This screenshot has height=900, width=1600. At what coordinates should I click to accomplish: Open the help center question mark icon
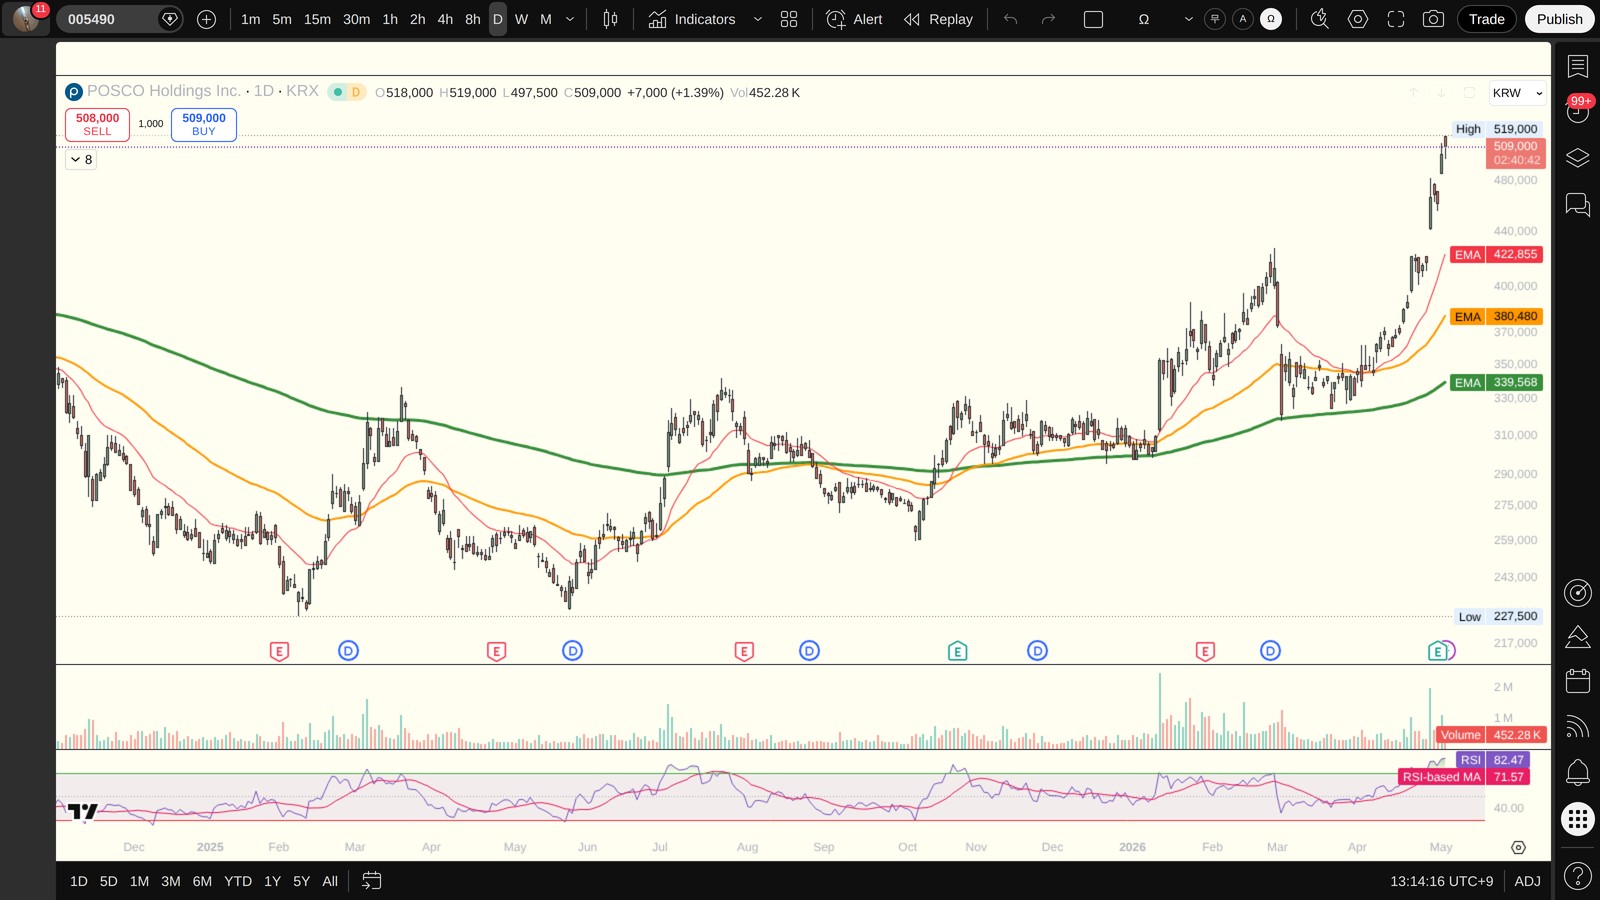tap(1577, 876)
